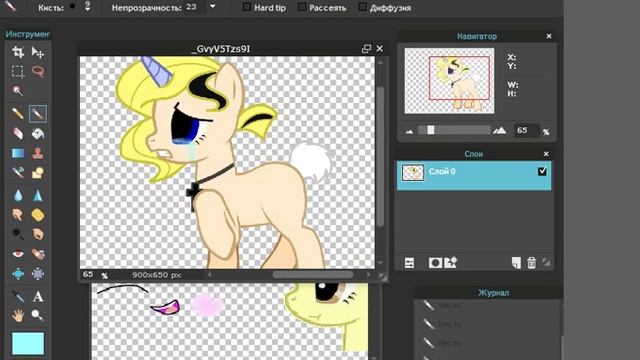Select the Hand pan tool
This screenshot has height=360, width=640.
pyautogui.click(x=18, y=315)
